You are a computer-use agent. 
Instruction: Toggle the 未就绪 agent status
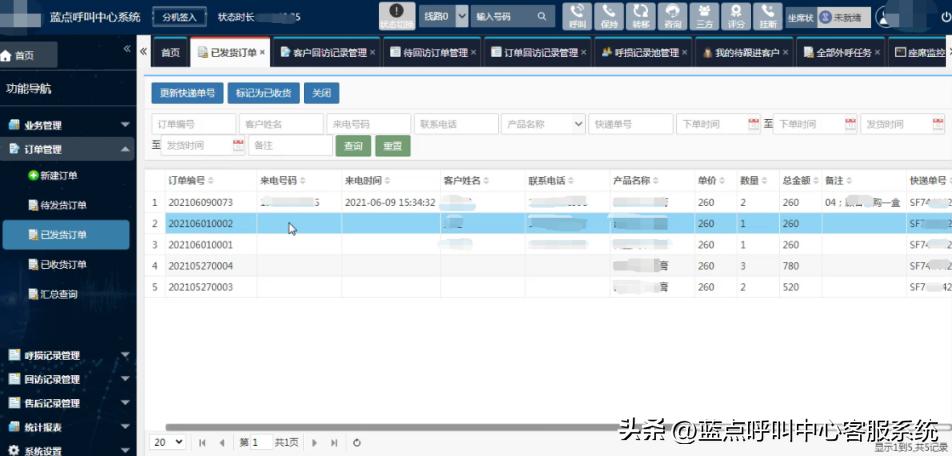click(x=843, y=17)
